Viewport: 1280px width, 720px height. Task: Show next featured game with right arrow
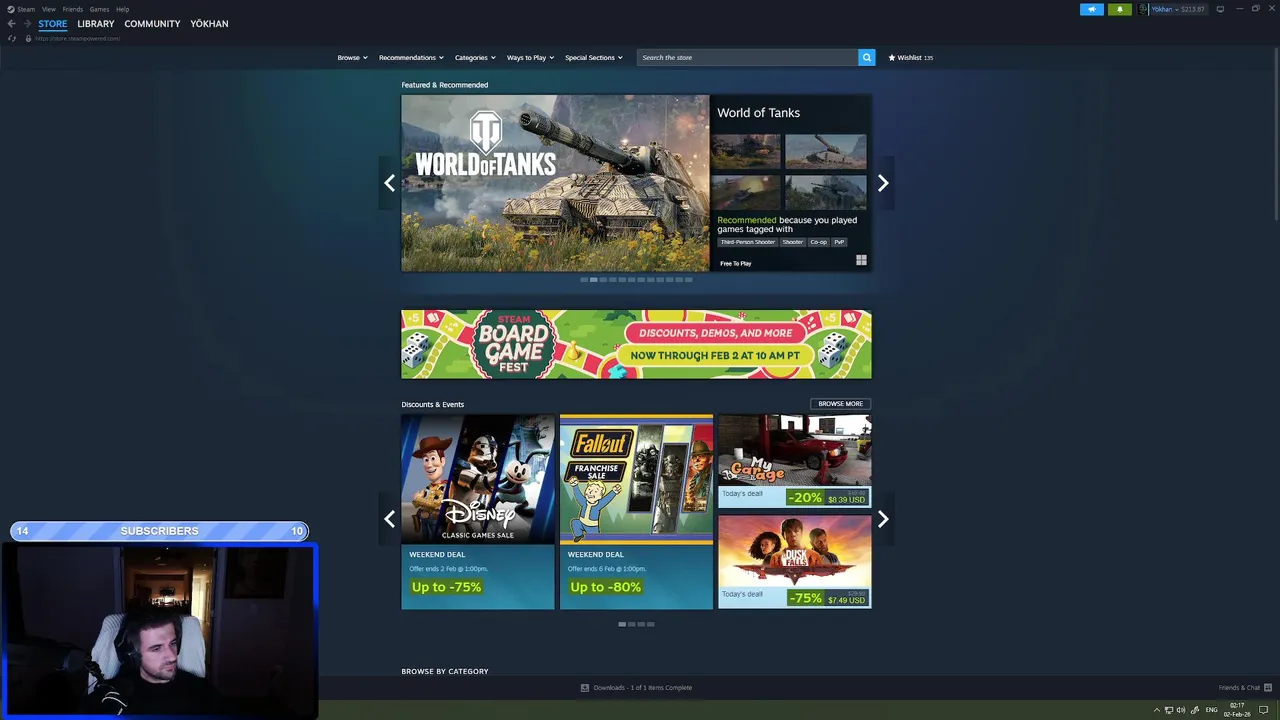(883, 183)
